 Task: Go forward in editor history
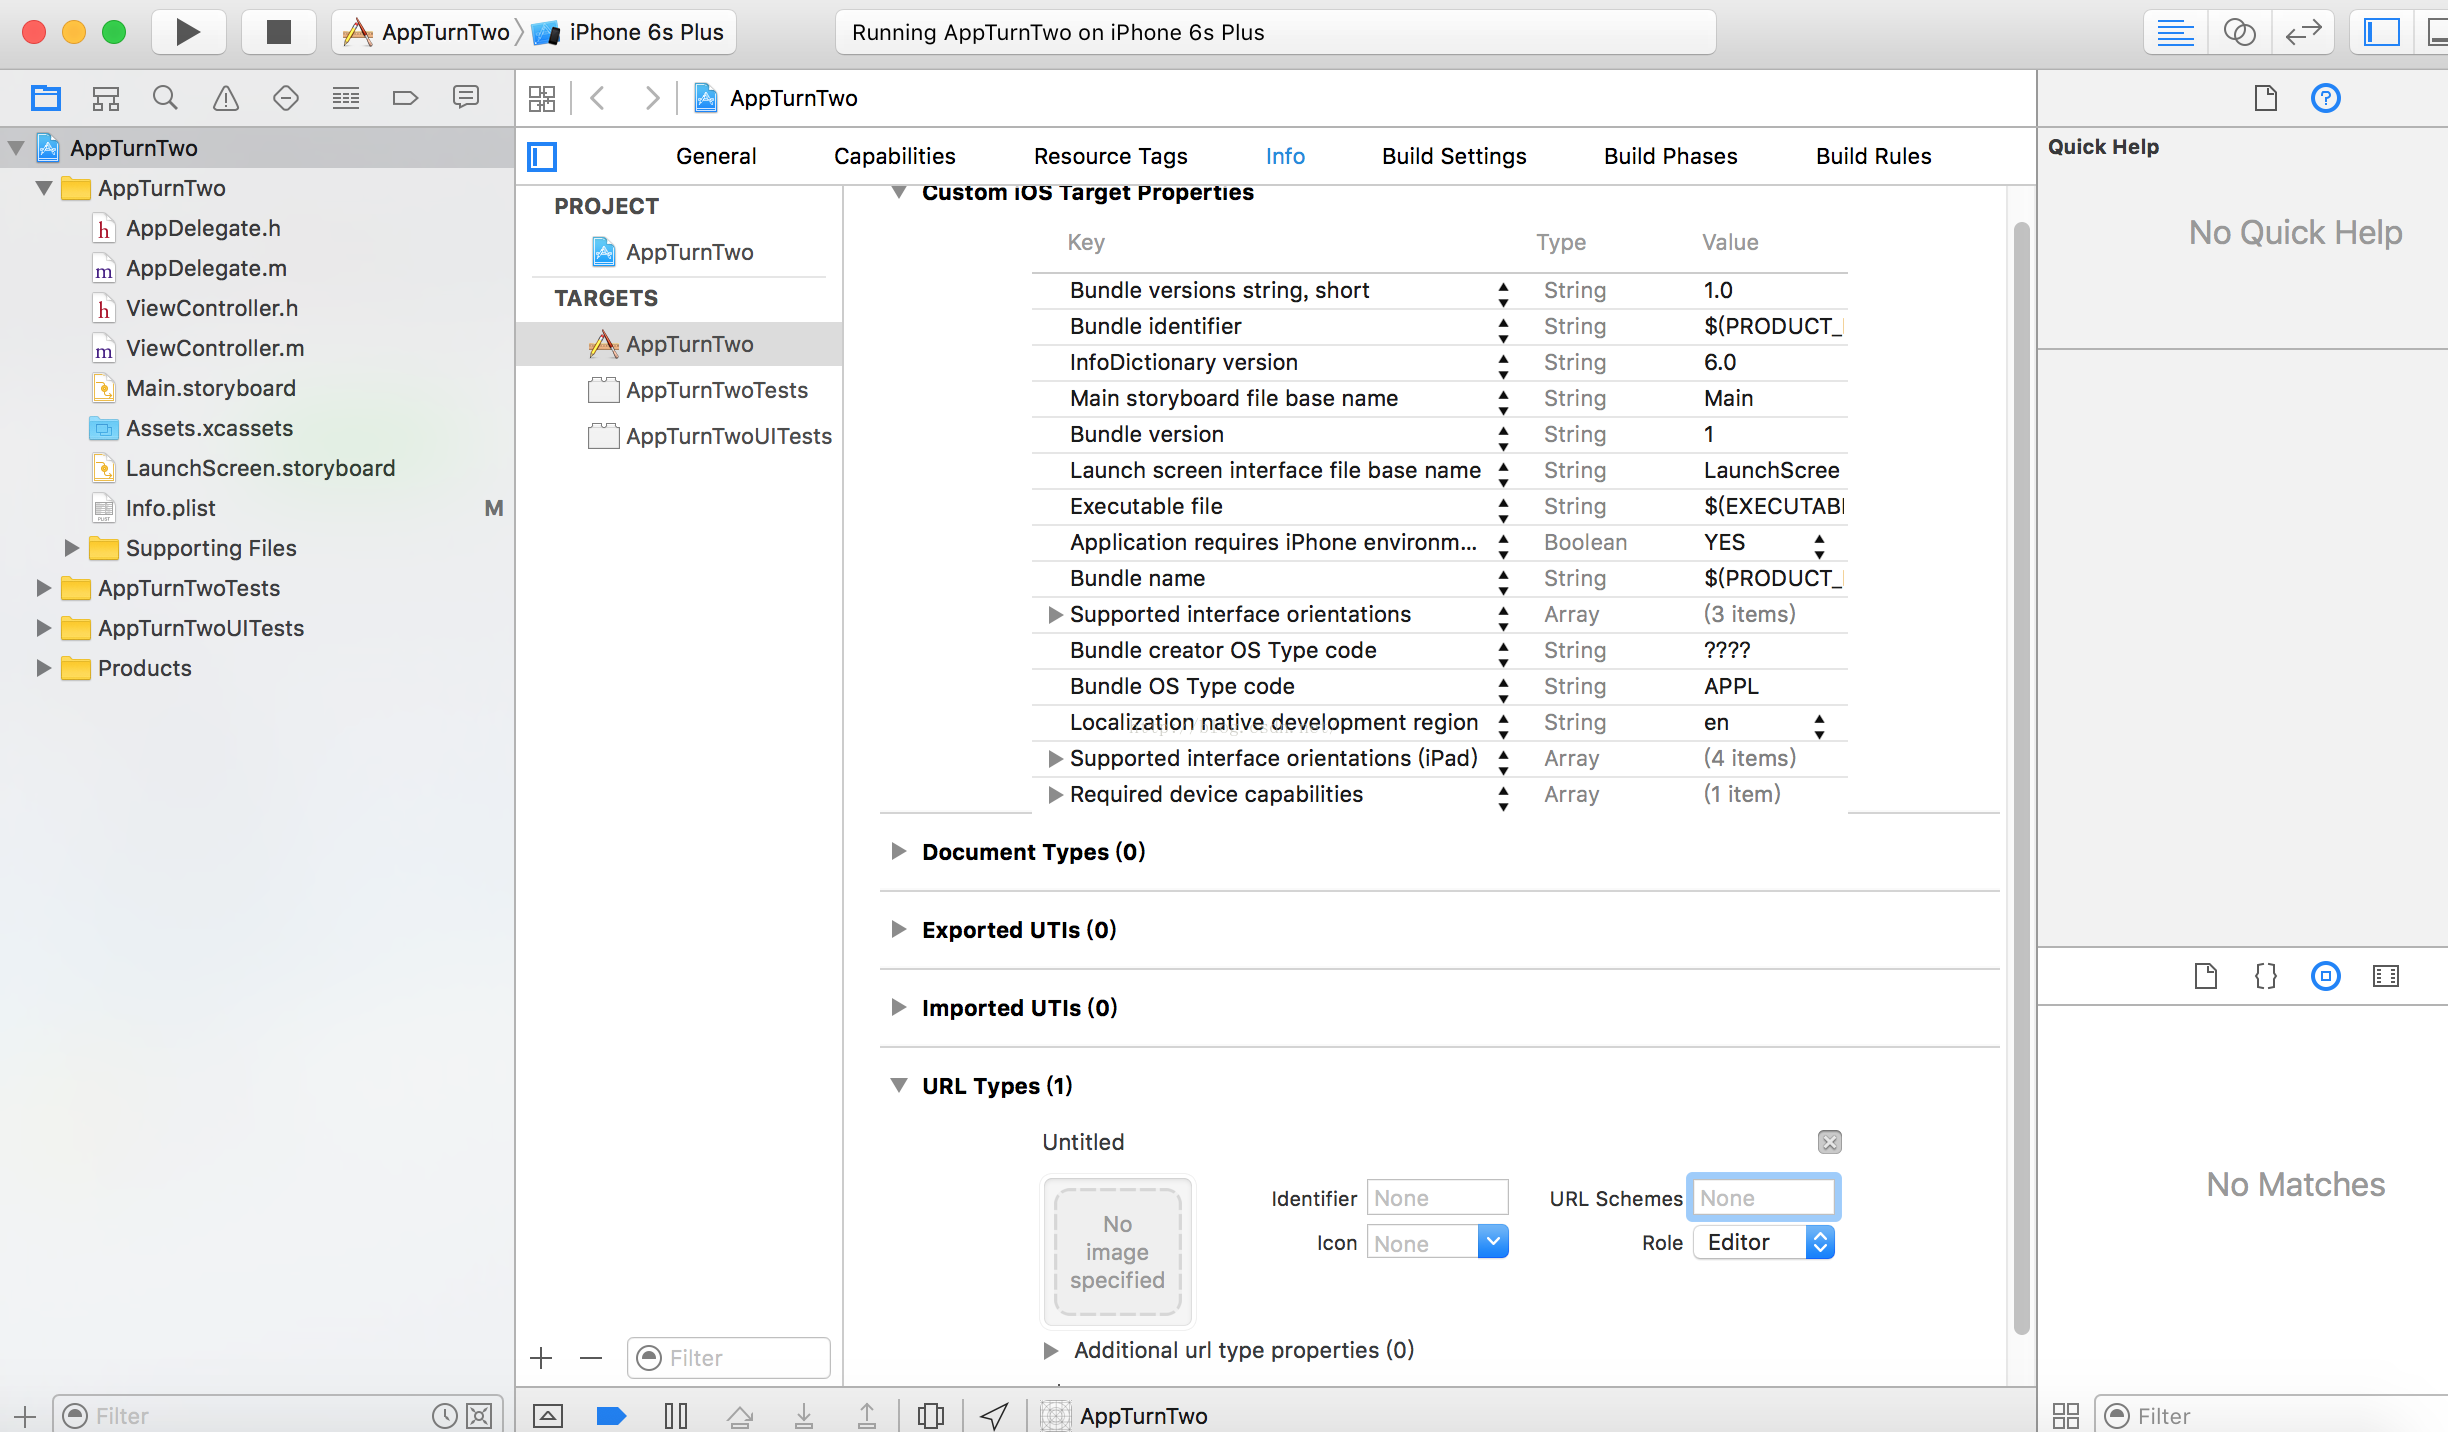point(652,98)
